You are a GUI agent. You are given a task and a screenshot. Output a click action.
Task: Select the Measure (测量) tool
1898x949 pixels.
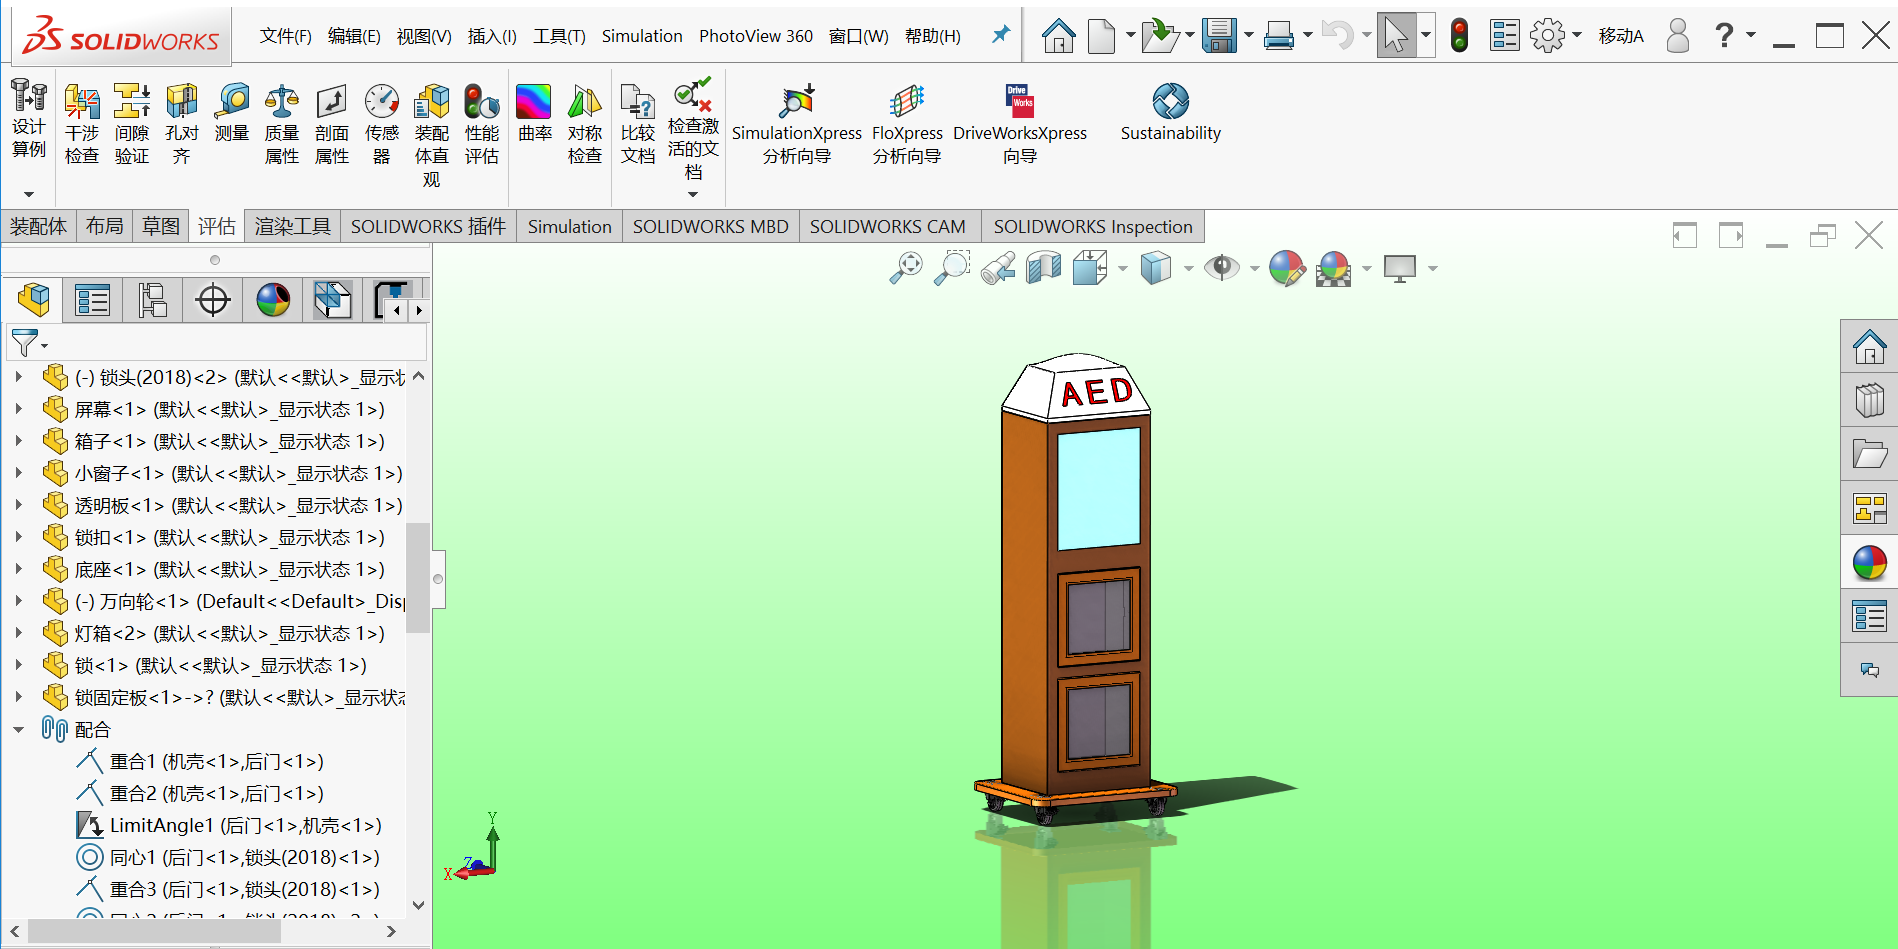click(232, 113)
